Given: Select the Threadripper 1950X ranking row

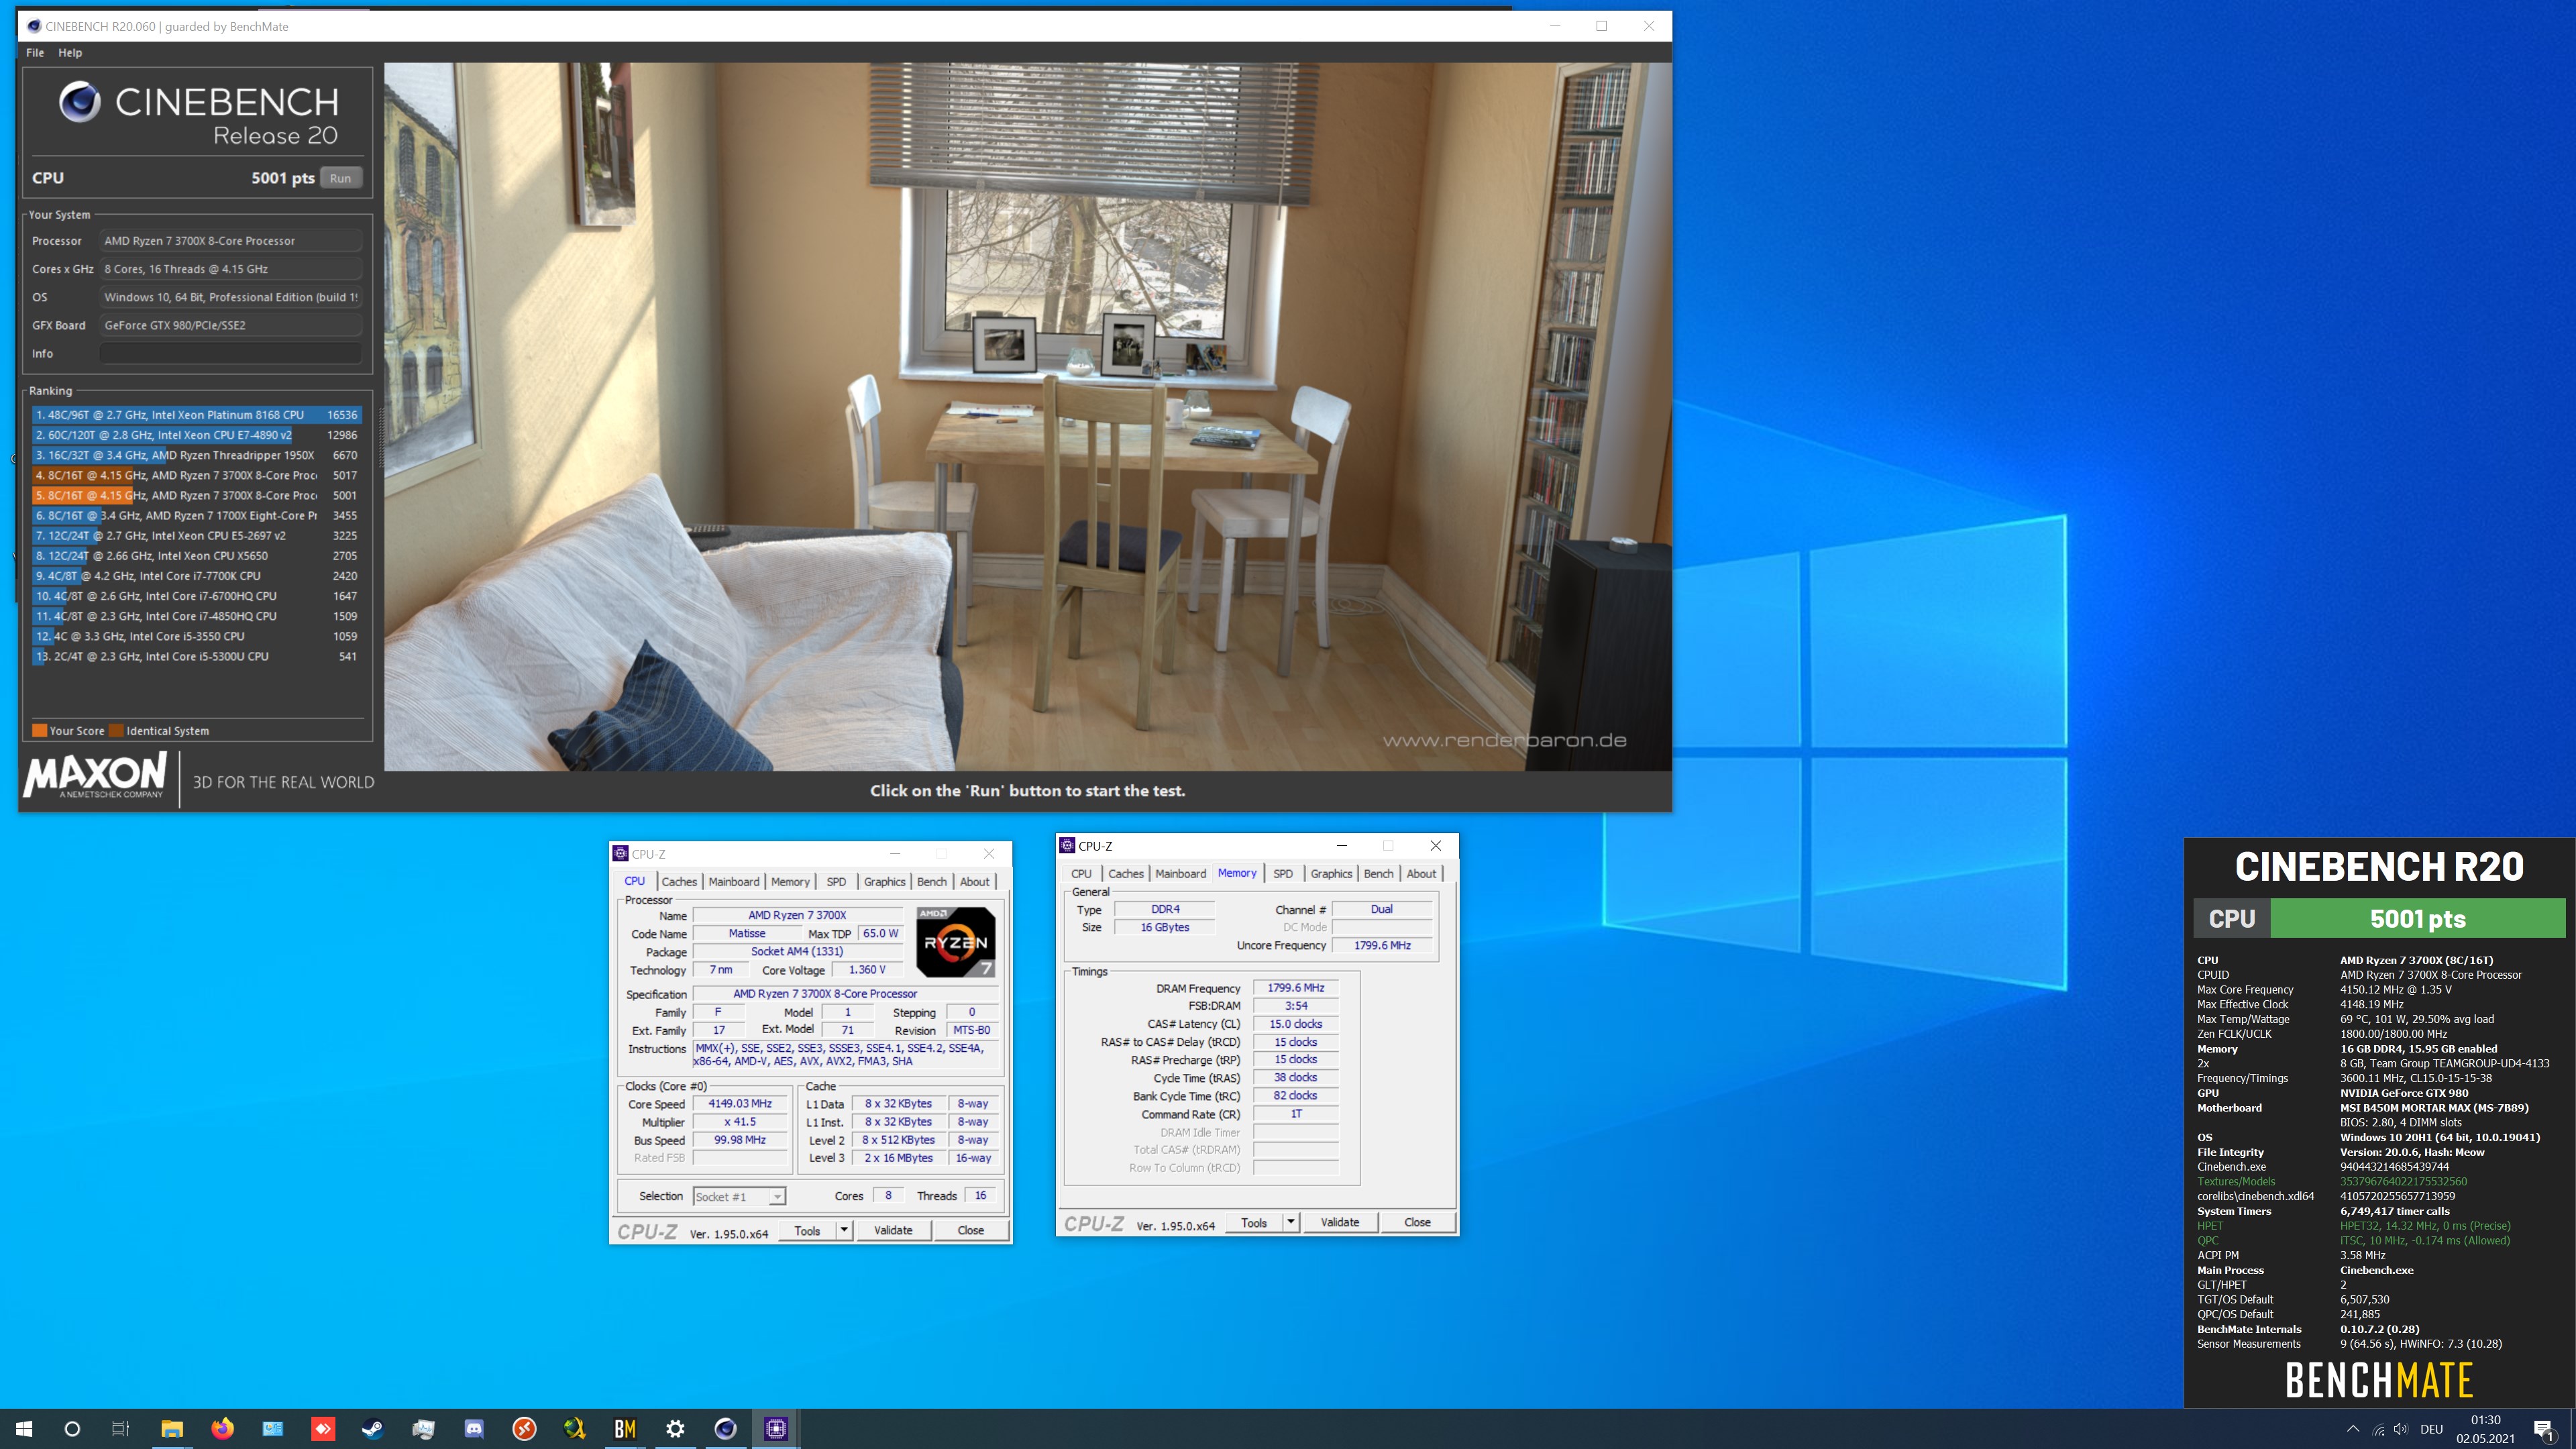Looking at the screenshot, I should (x=196, y=455).
